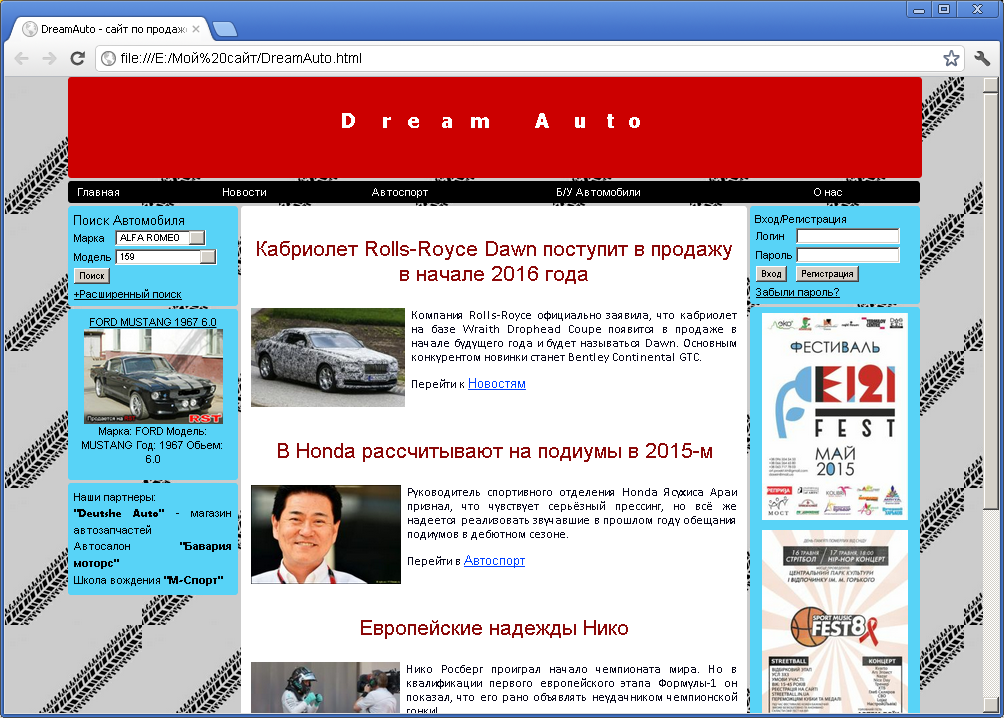Image resolution: width=1004 pixels, height=718 pixels.
Task: Follow the Новостям link
Action: 496,383
